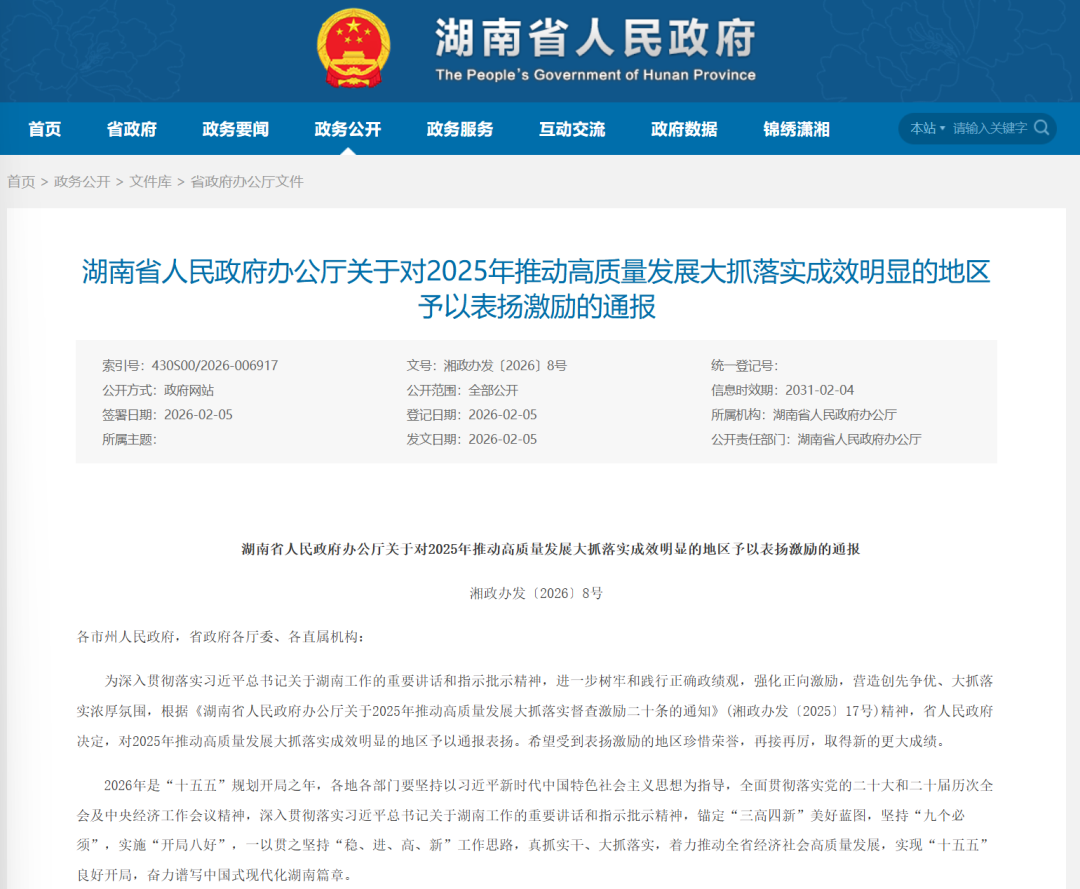The width and height of the screenshot is (1080, 889).
Task: Select the 政府数据 navigation menu
Action: 684,128
